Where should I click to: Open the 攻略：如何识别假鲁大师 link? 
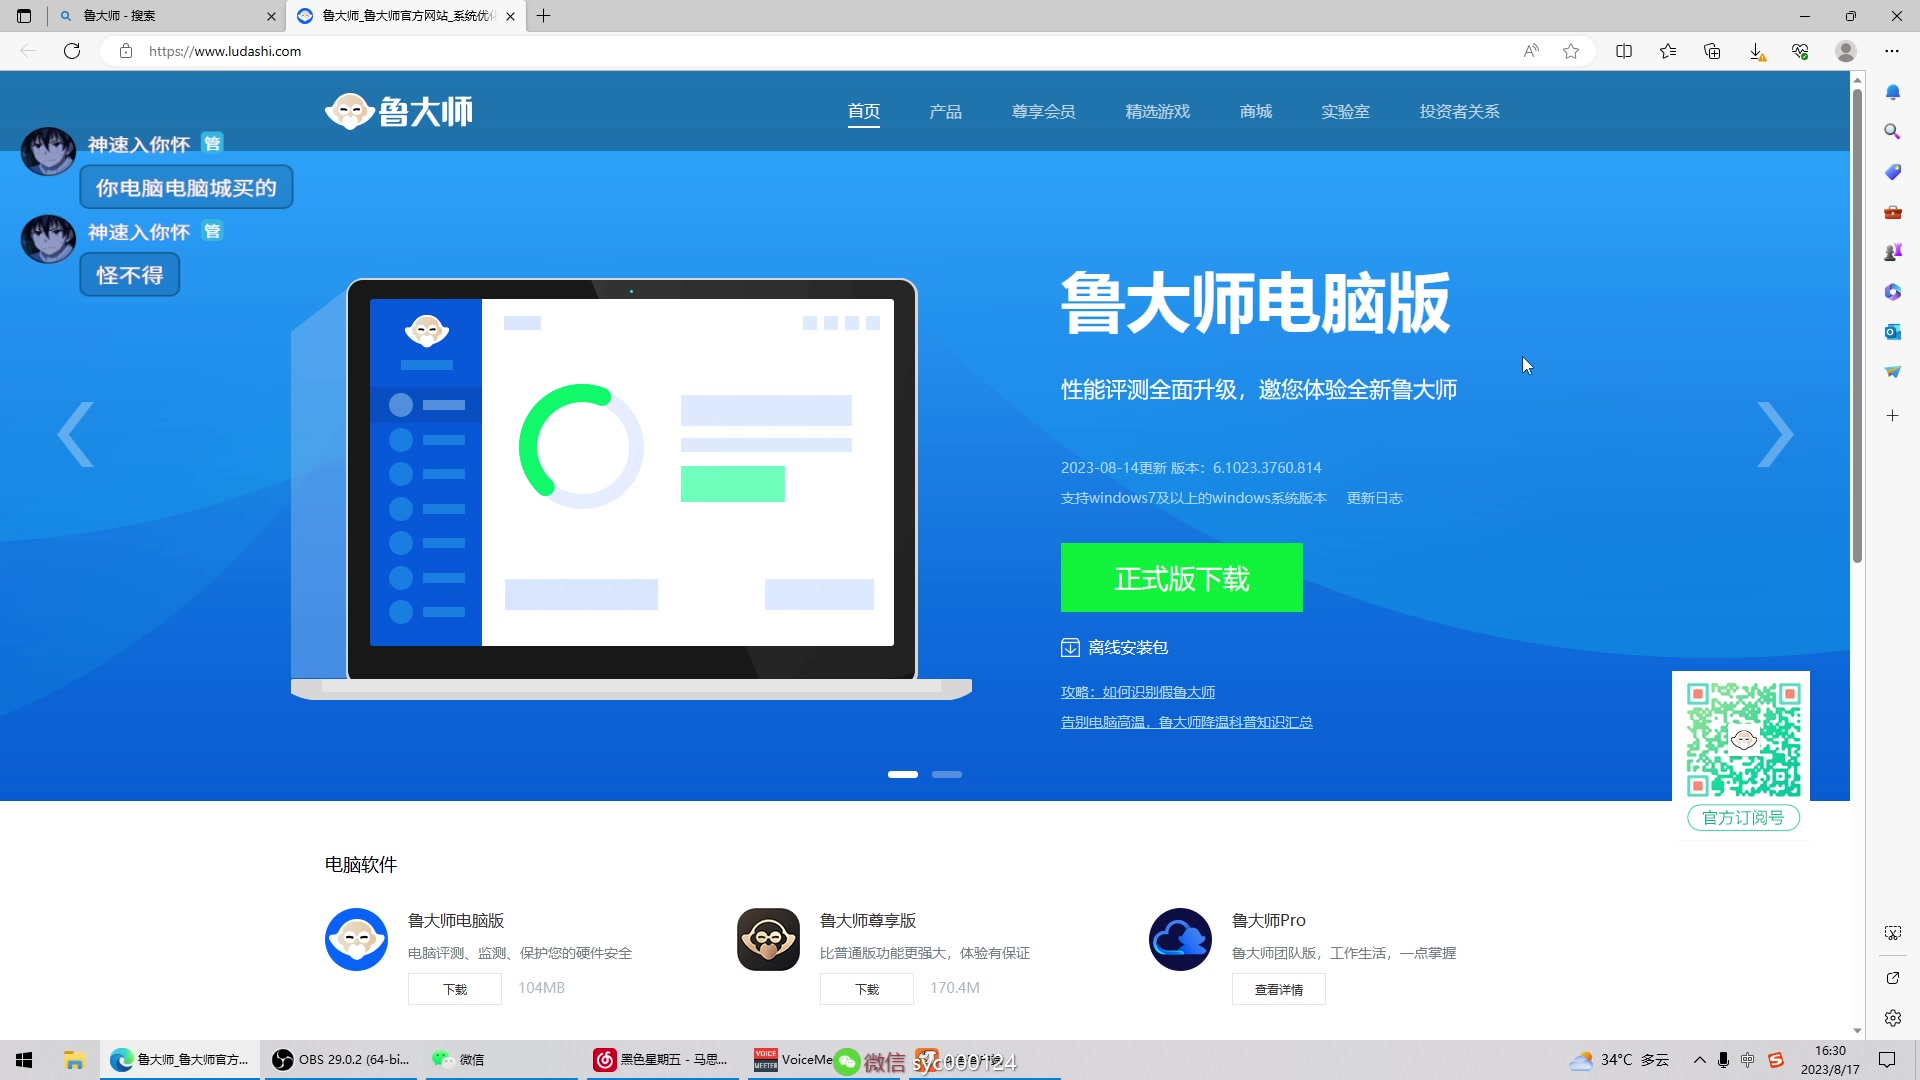pos(1138,692)
